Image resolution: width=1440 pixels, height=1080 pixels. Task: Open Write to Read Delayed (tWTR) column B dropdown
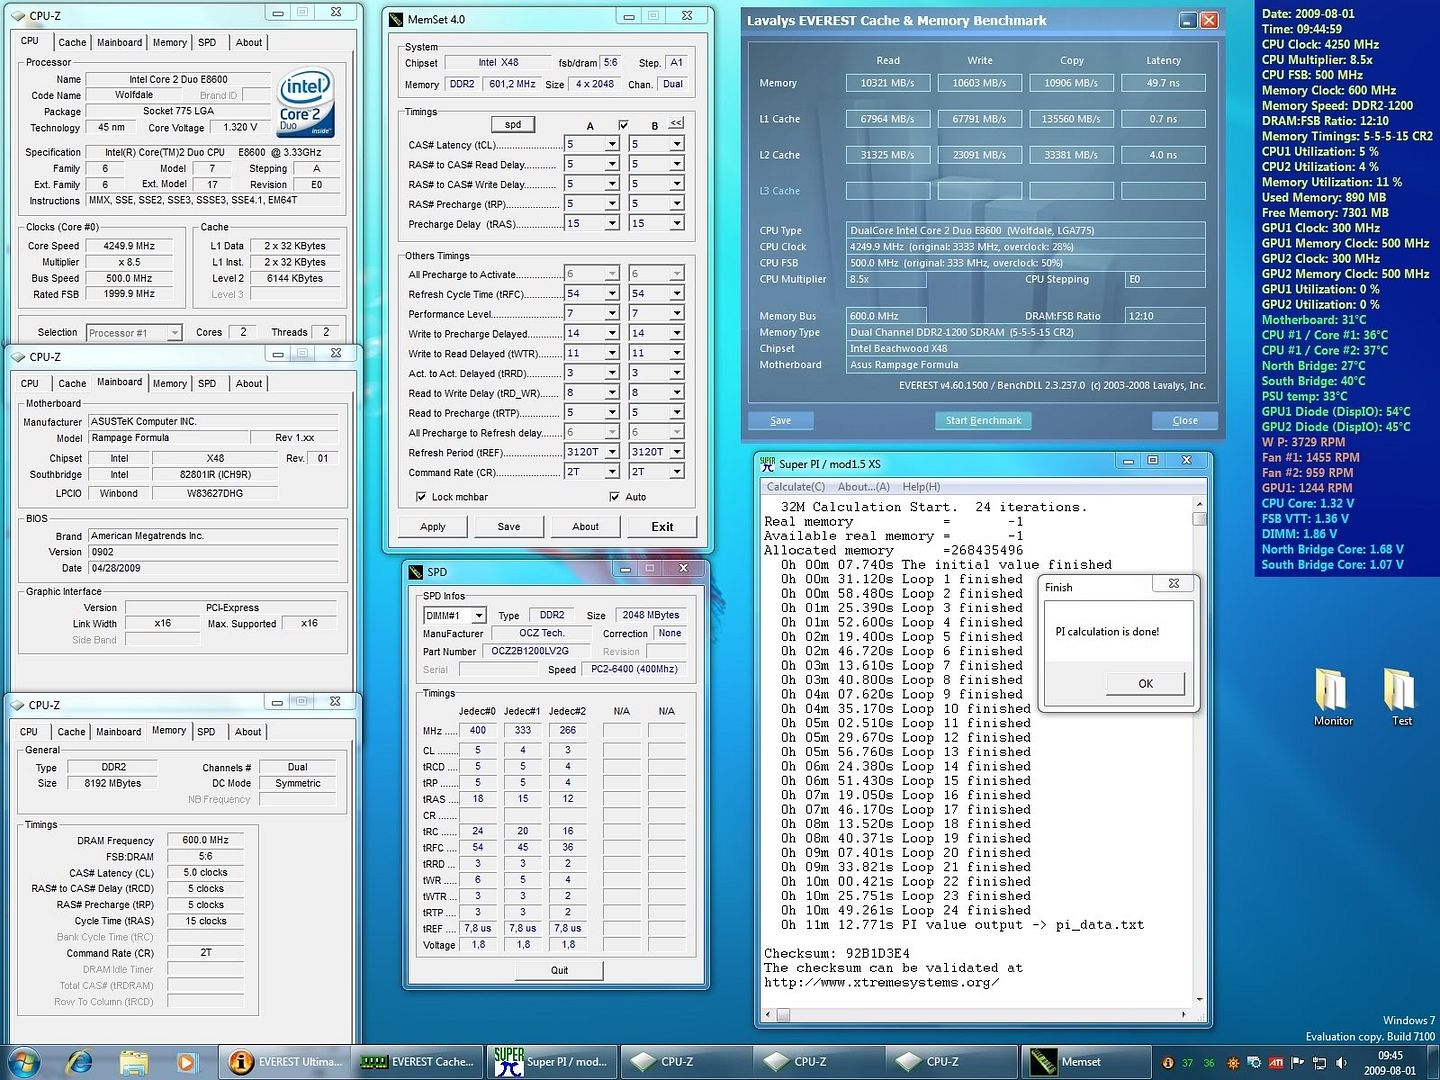(677, 353)
